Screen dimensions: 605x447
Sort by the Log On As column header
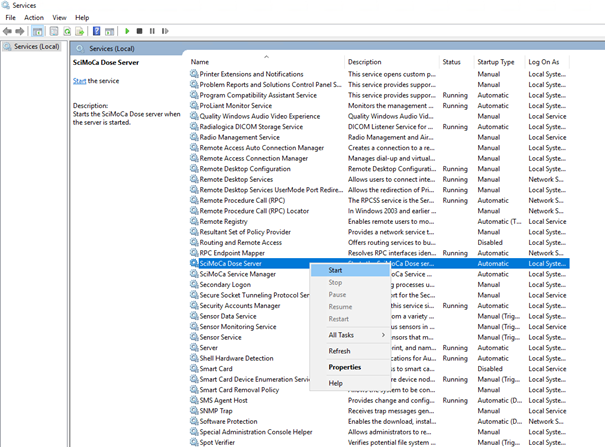[x=544, y=62]
